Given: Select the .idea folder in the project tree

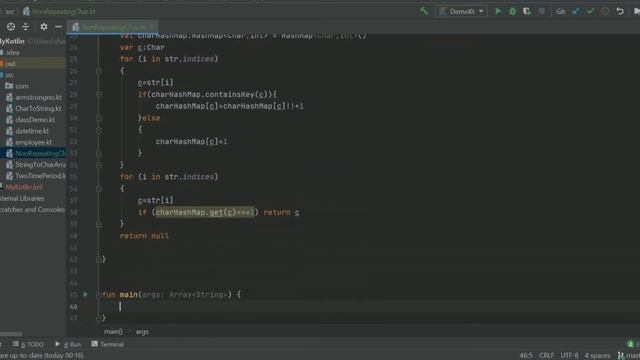Looking at the screenshot, I should click(x=12, y=52).
